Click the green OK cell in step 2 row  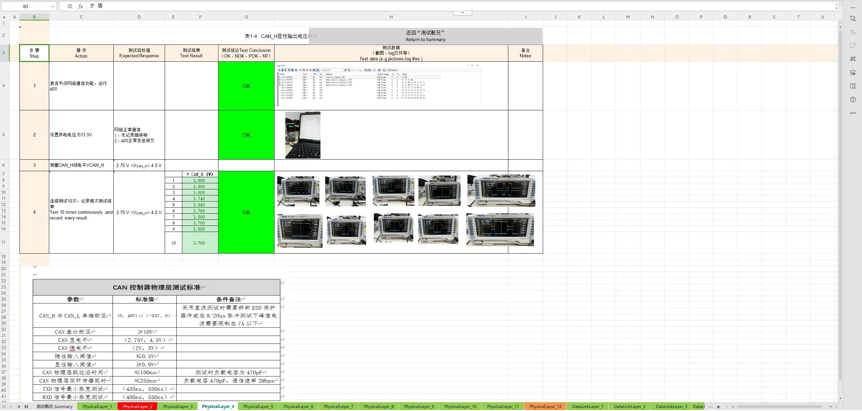(246, 135)
